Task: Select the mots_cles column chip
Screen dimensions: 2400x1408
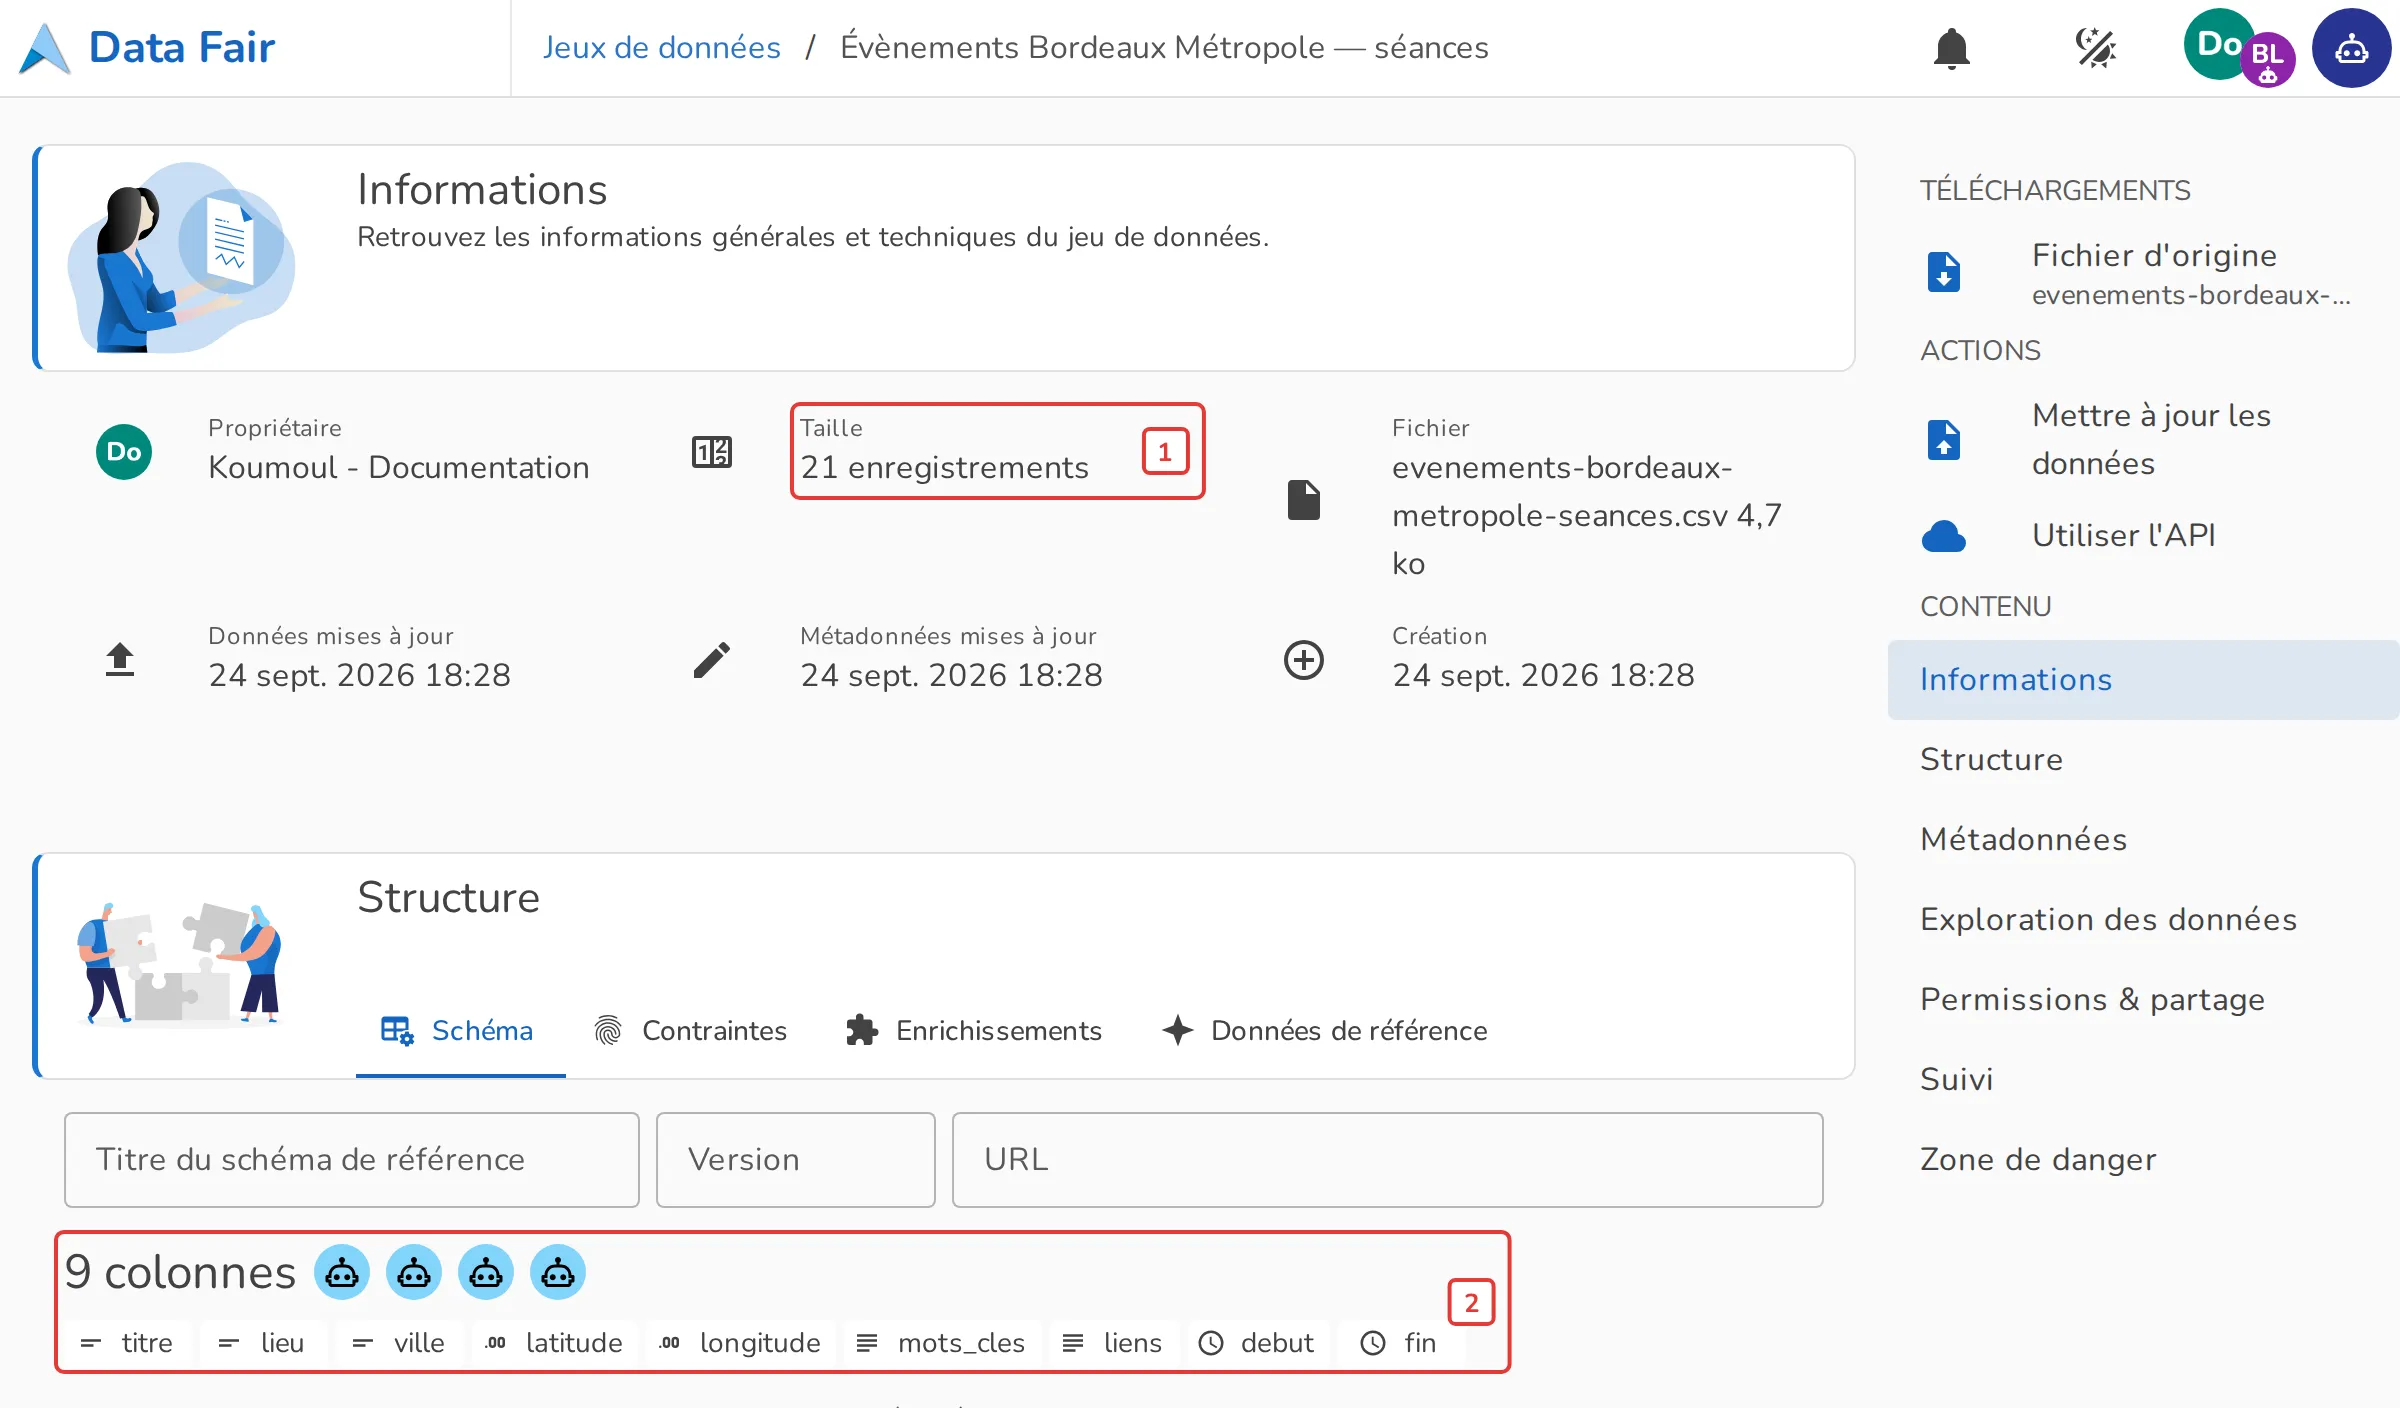Action: pos(942,1343)
